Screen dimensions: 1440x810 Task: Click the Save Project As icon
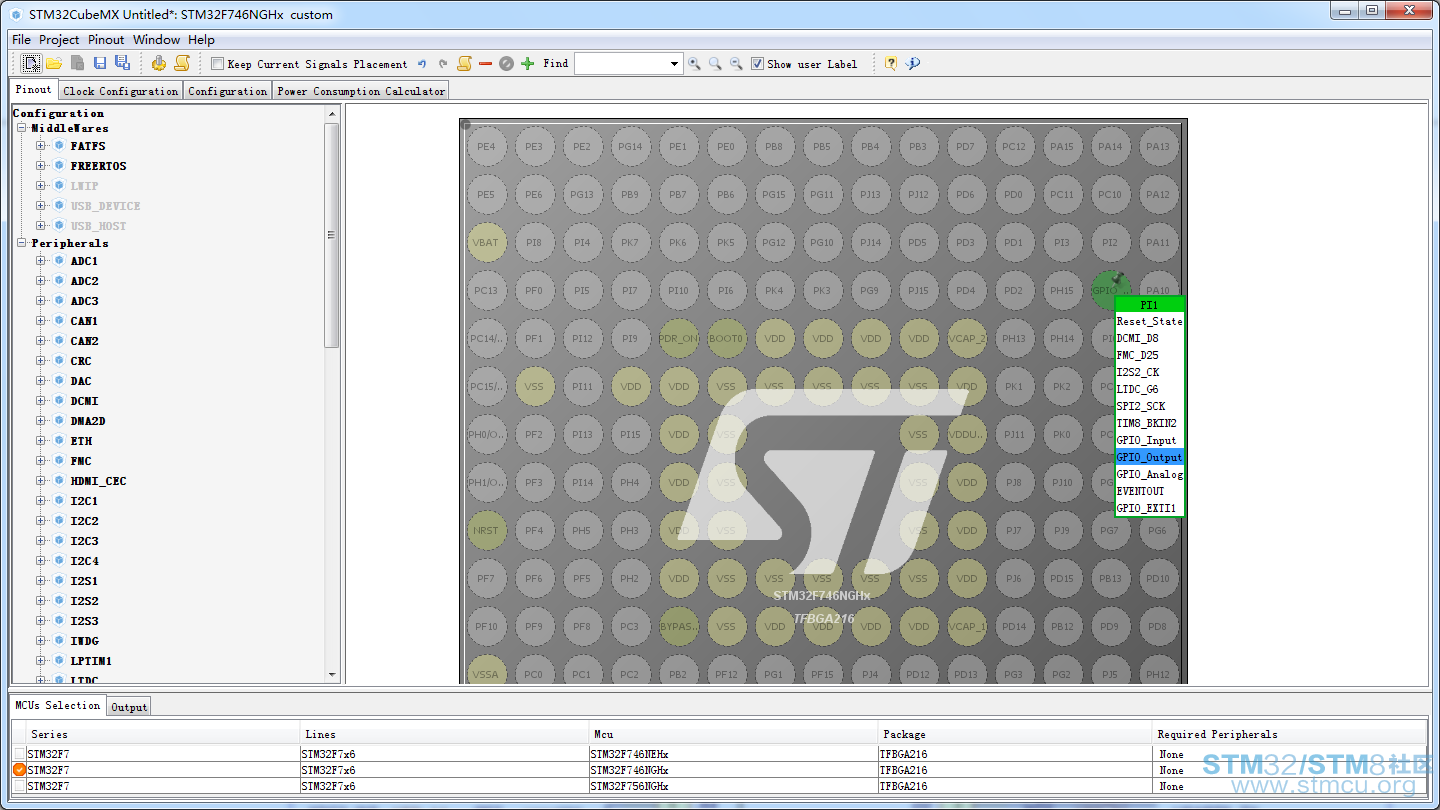(122, 63)
